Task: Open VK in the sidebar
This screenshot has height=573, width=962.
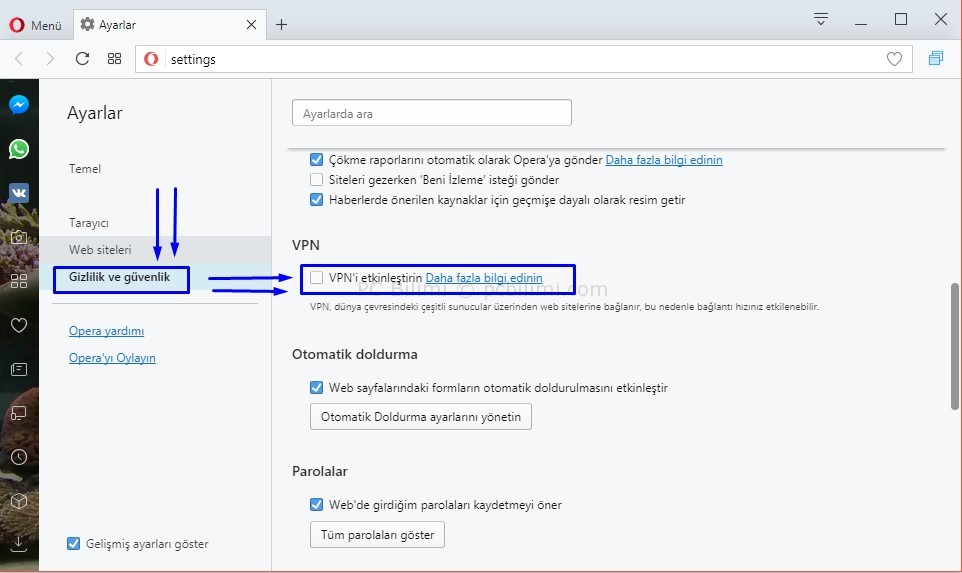Action: click(x=19, y=193)
